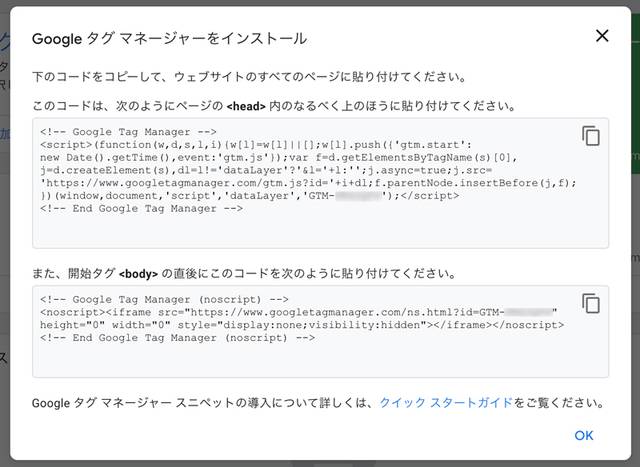Click the code line with 'gtm.js?id='

click(308, 183)
